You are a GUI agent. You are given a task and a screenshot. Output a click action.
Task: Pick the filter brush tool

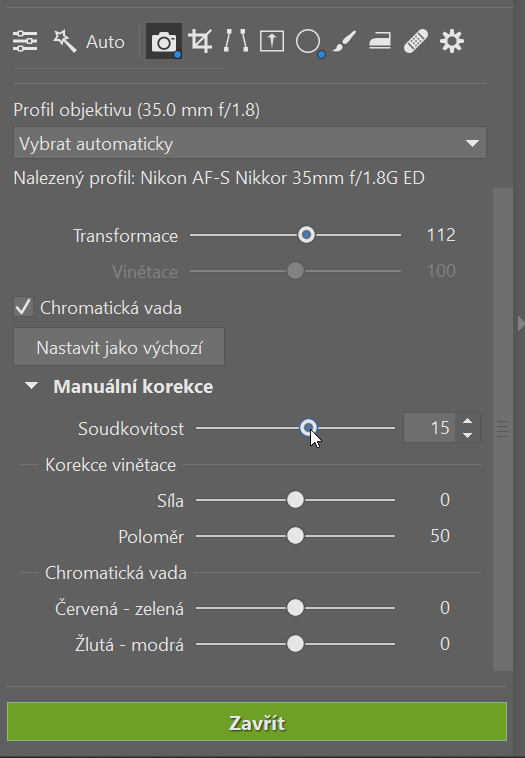[x=344, y=42]
